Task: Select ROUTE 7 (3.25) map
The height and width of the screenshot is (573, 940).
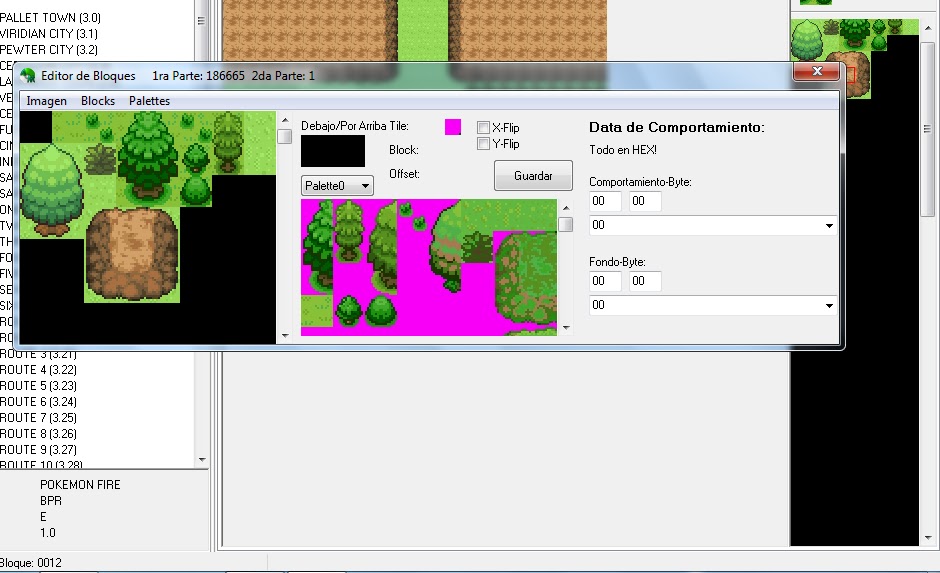Action: pos(38,418)
